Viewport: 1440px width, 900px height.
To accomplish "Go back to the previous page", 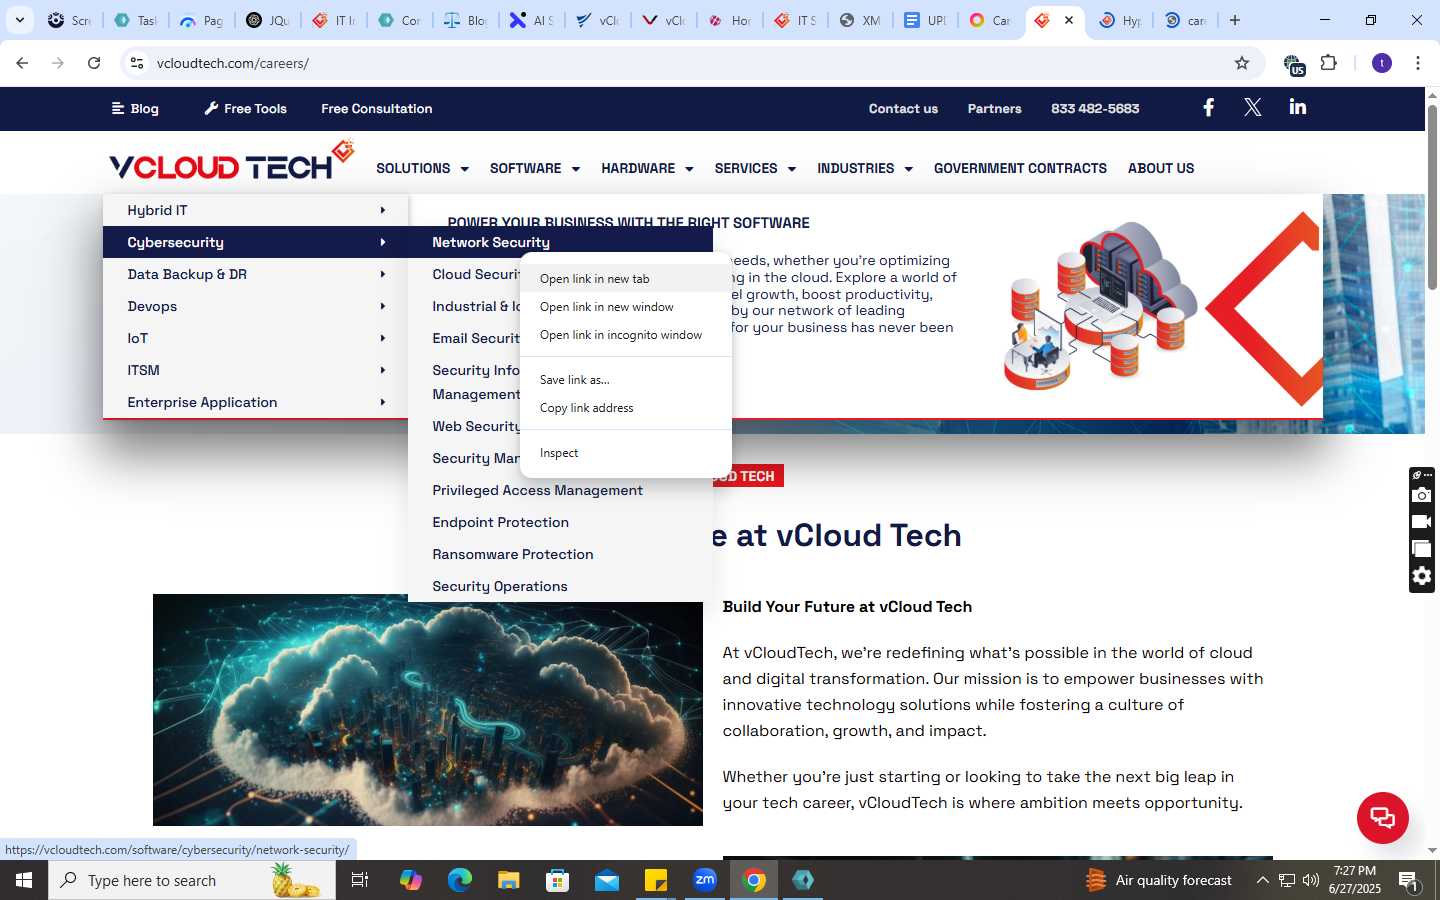I will click(22, 63).
